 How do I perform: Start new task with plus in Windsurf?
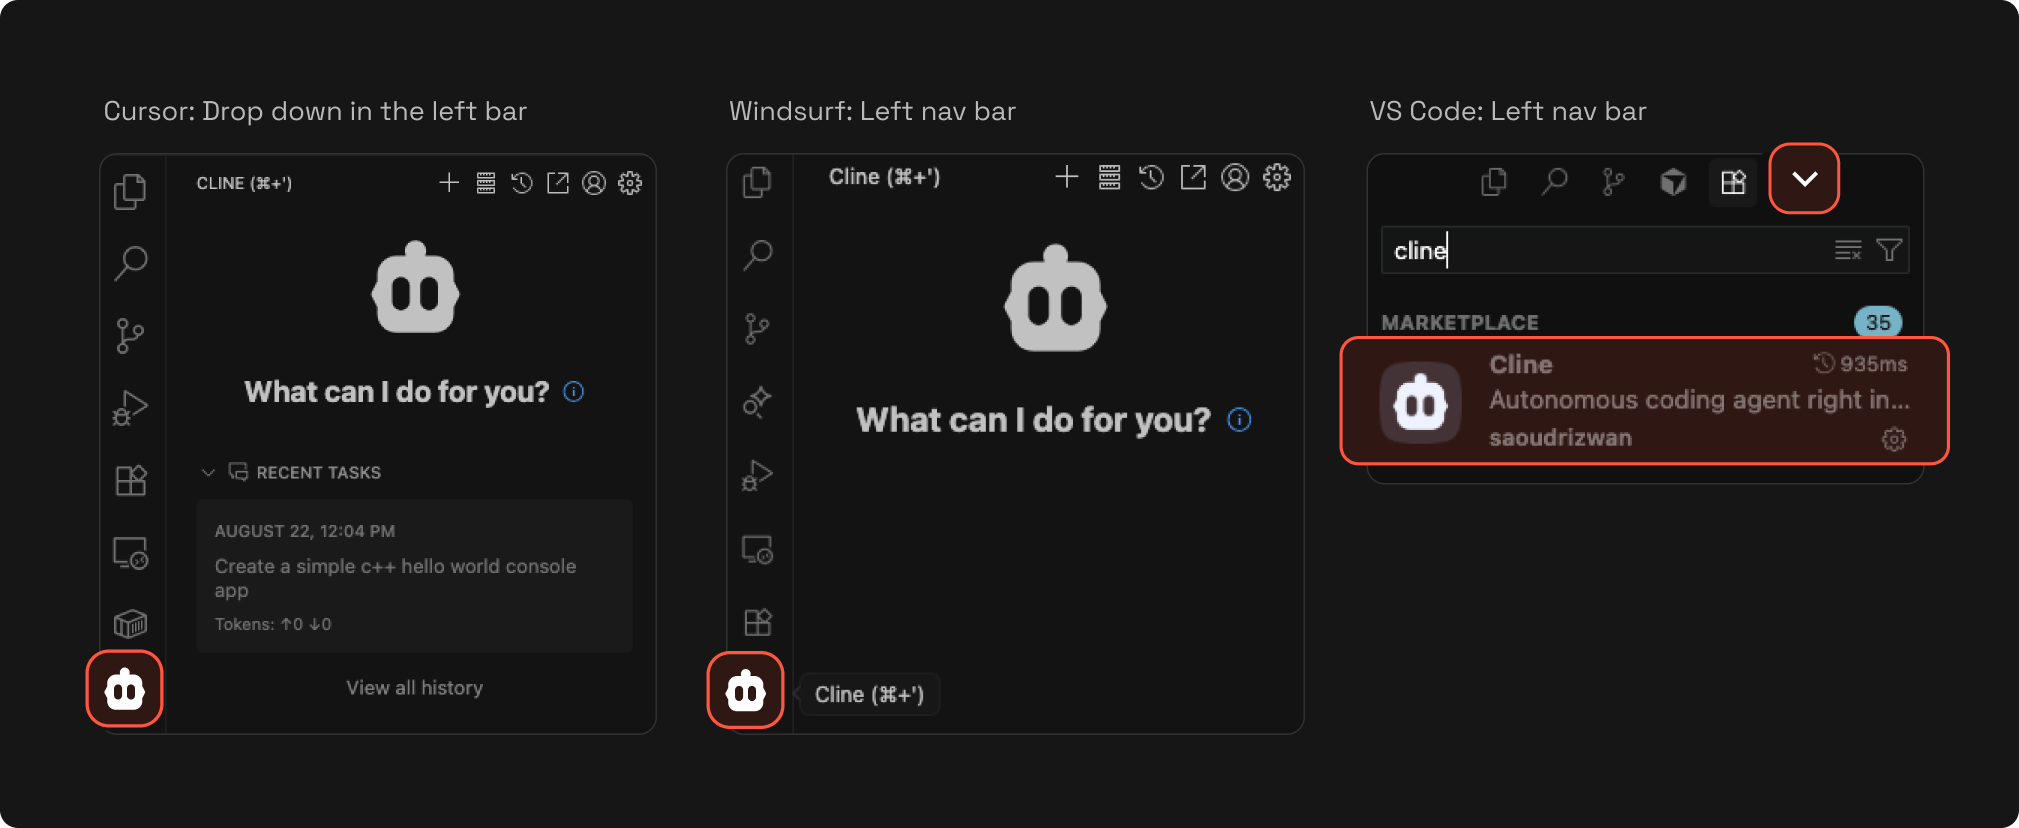point(1067,178)
